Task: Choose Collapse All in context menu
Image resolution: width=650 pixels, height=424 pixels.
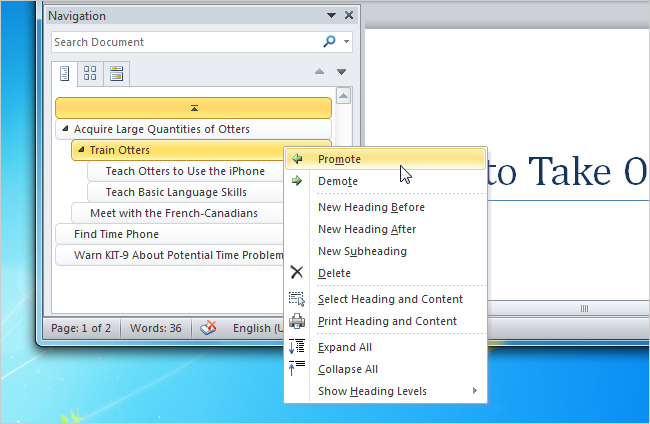Action: pyautogui.click(x=385, y=369)
